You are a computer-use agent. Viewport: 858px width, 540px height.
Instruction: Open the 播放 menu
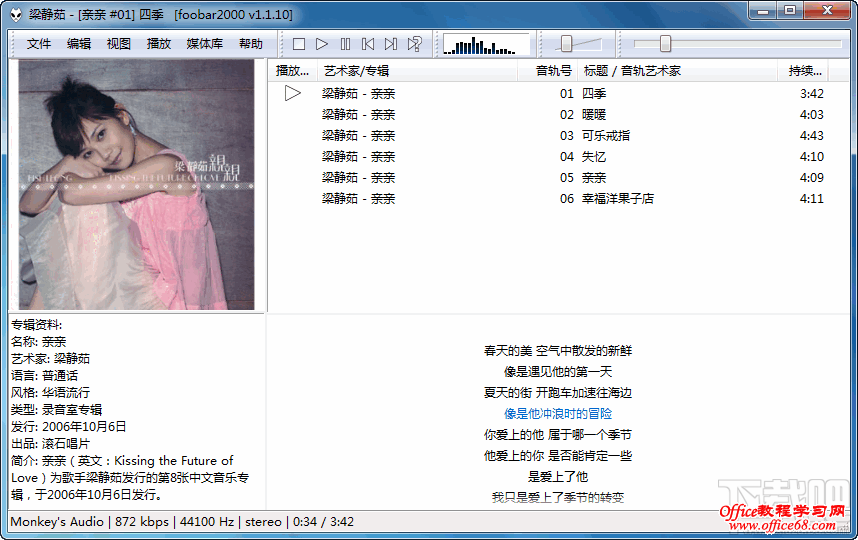point(159,44)
